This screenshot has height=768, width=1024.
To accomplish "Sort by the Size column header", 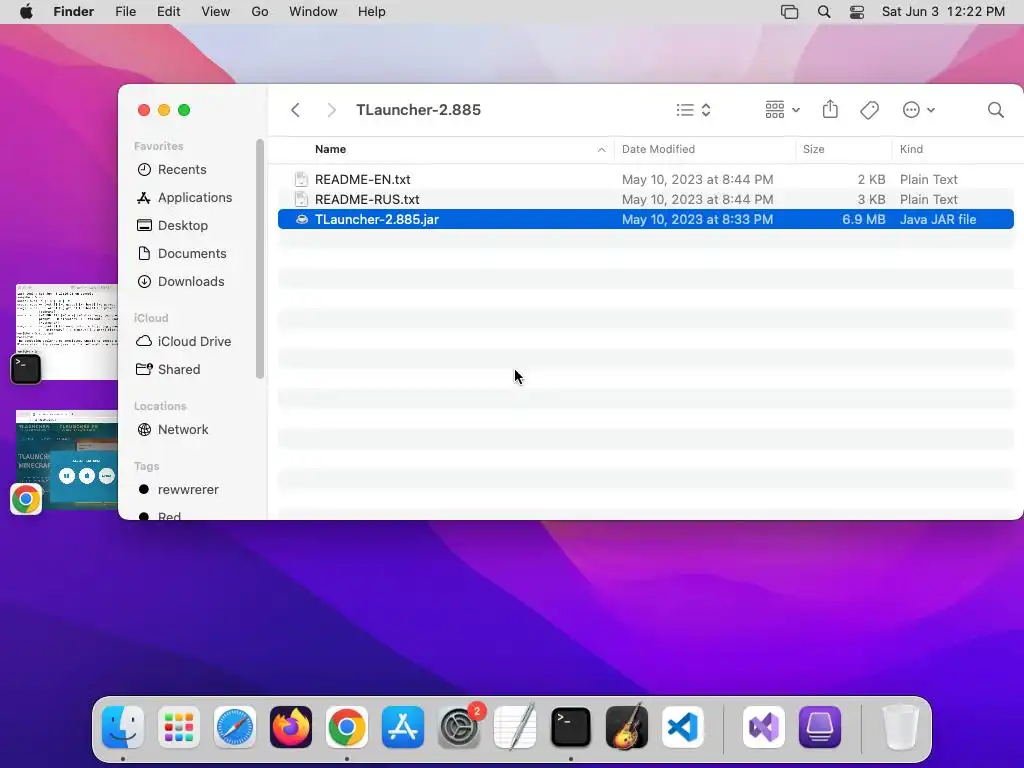I will click(x=814, y=149).
